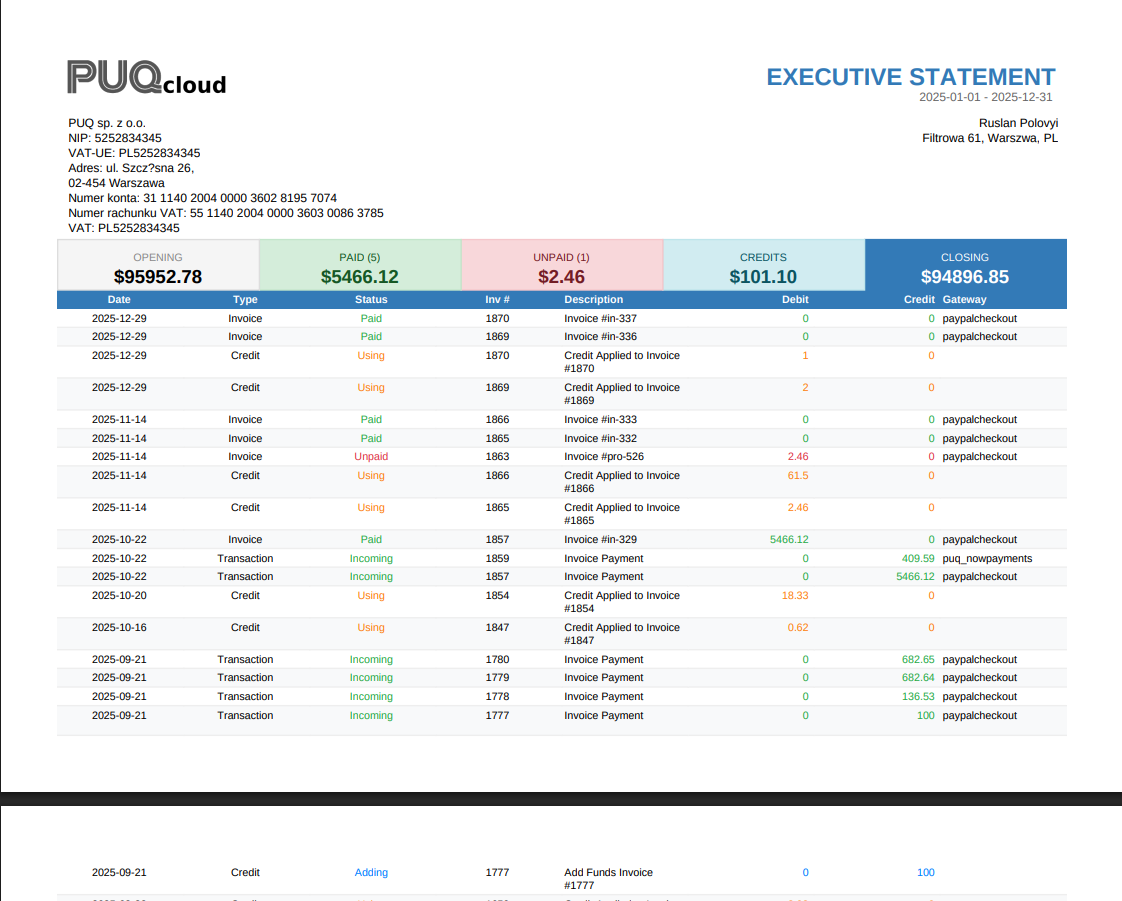Open the UNPAID (1) summary card
Screen dimensions: 1122x901
[x=561, y=266]
